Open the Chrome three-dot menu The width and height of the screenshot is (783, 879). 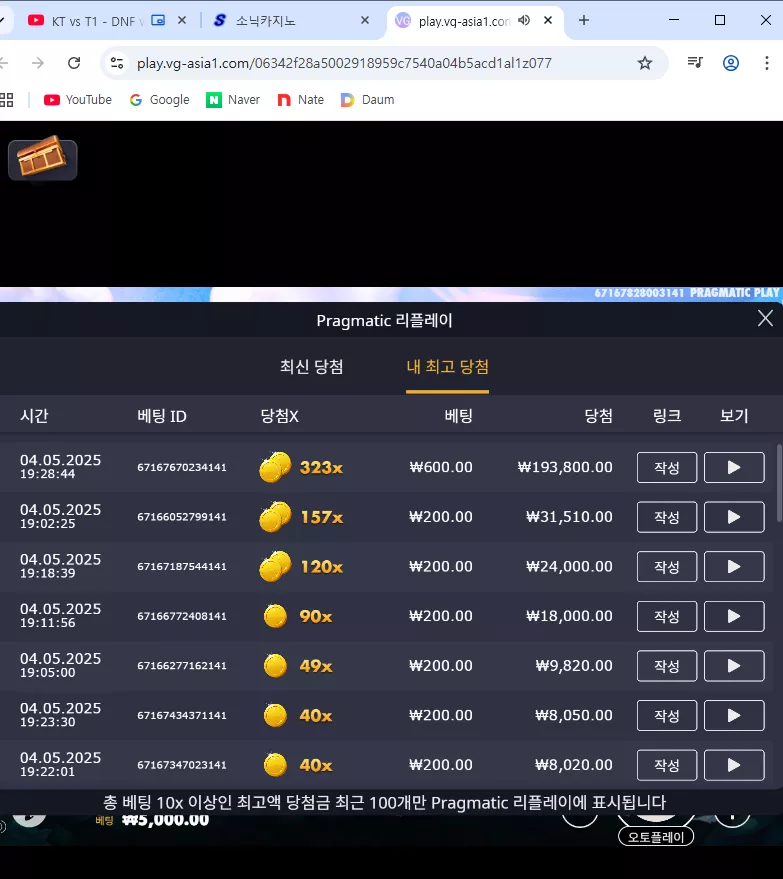click(x=766, y=63)
